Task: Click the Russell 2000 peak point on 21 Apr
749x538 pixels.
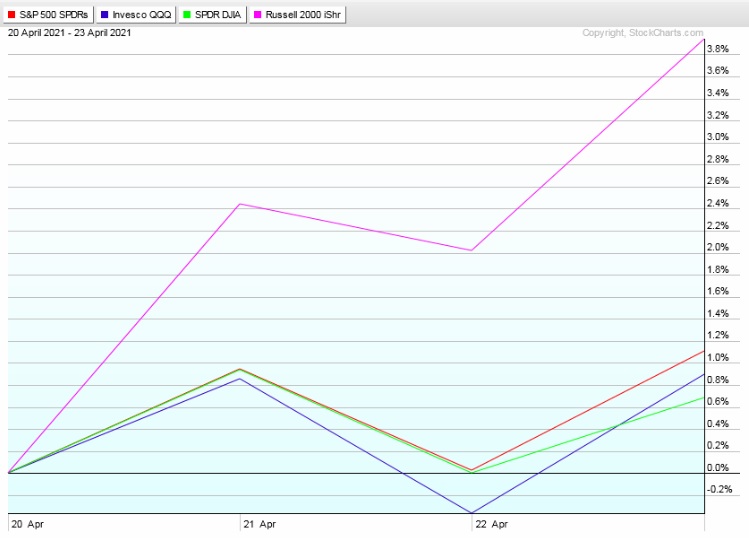Action: [x=240, y=204]
